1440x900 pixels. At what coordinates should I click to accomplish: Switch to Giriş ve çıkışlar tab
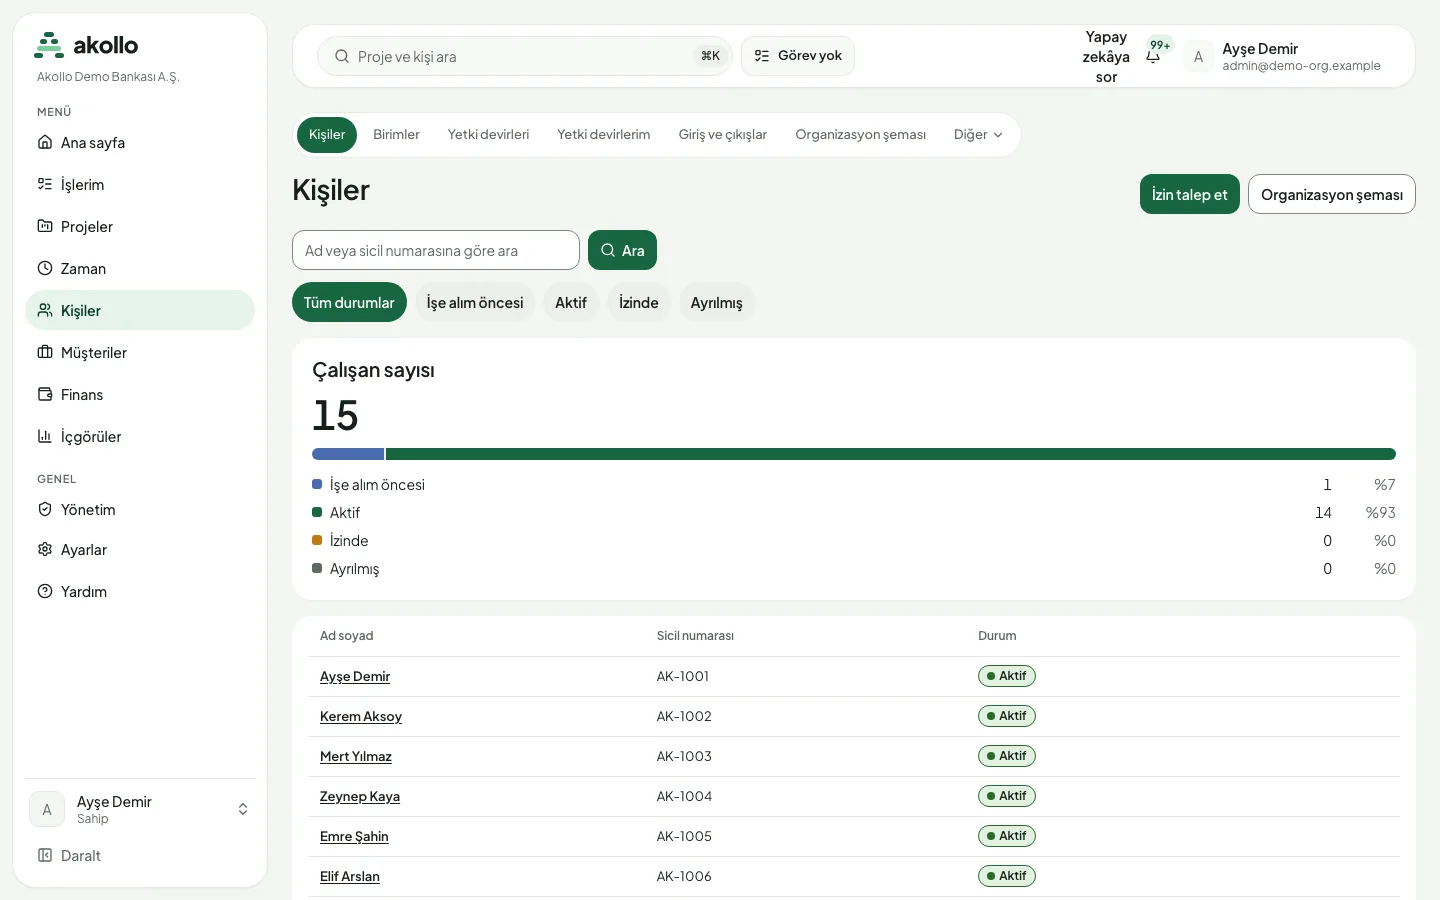coord(723,134)
